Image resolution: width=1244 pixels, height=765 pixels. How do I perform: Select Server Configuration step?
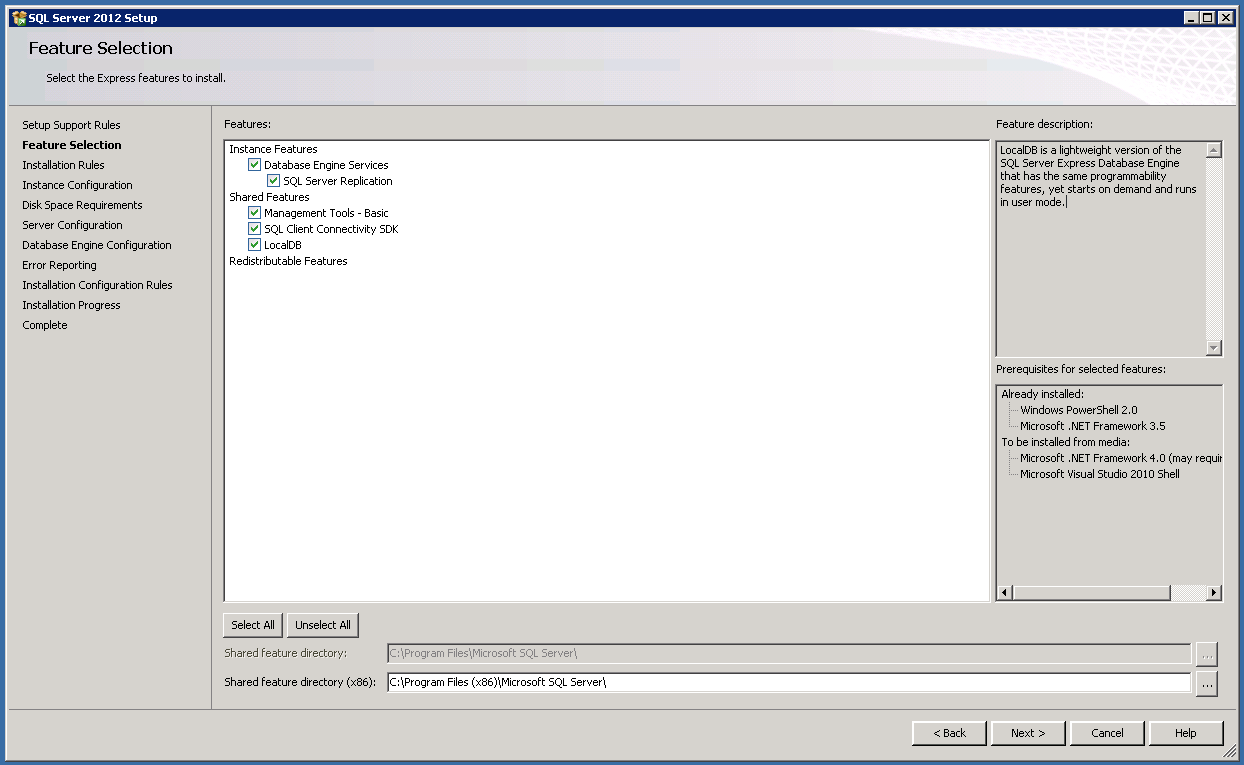[72, 225]
